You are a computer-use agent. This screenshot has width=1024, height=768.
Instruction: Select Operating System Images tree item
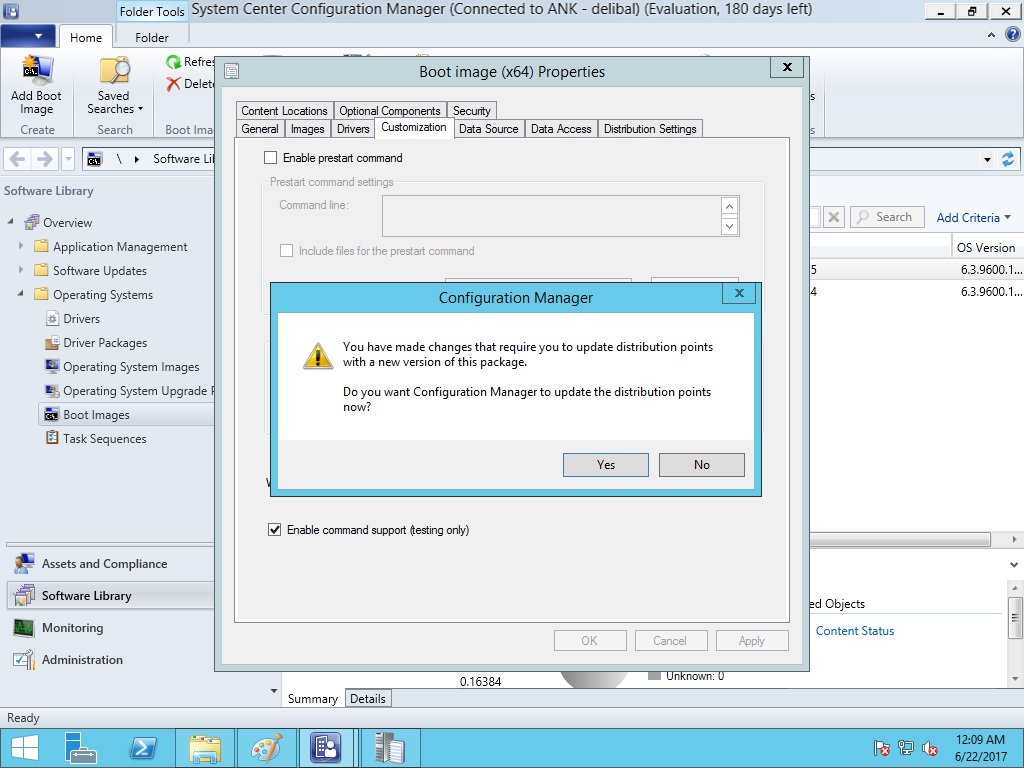point(131,367)
